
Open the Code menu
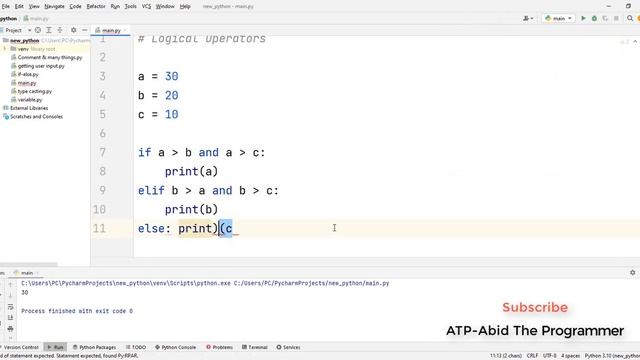coord(75,7)
